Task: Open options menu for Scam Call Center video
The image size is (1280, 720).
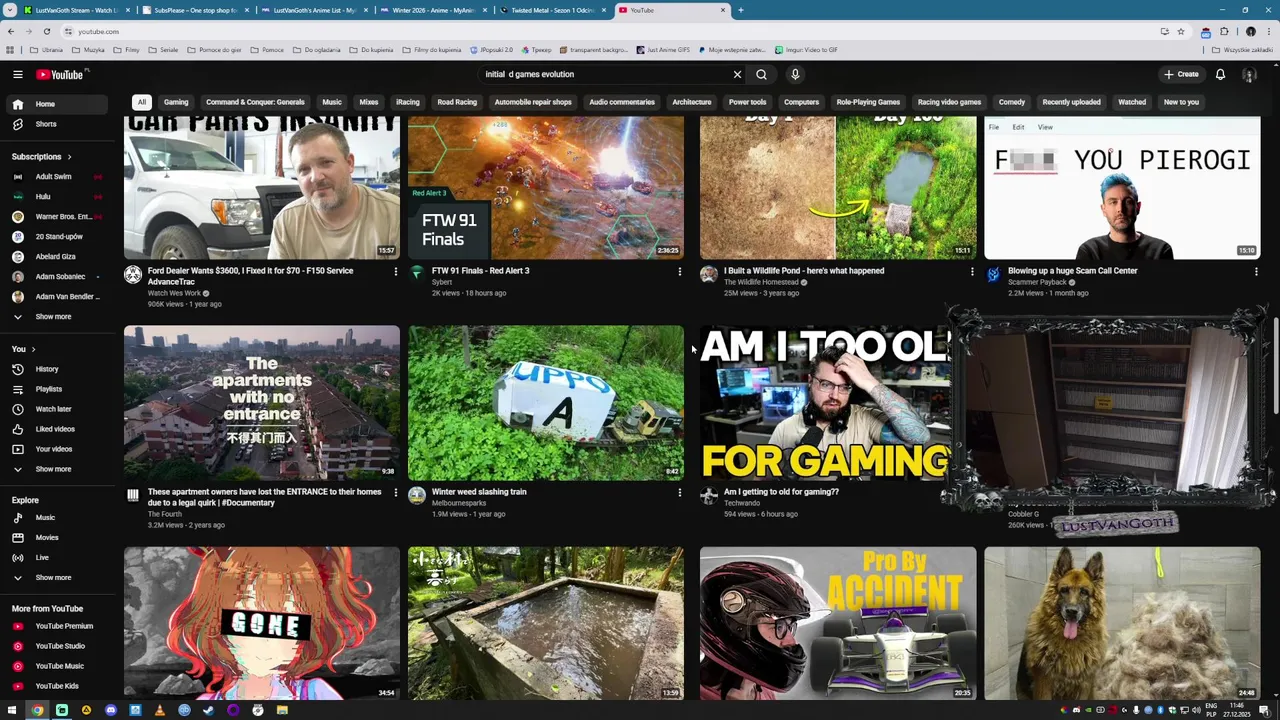Action: tap(1256, 271)
